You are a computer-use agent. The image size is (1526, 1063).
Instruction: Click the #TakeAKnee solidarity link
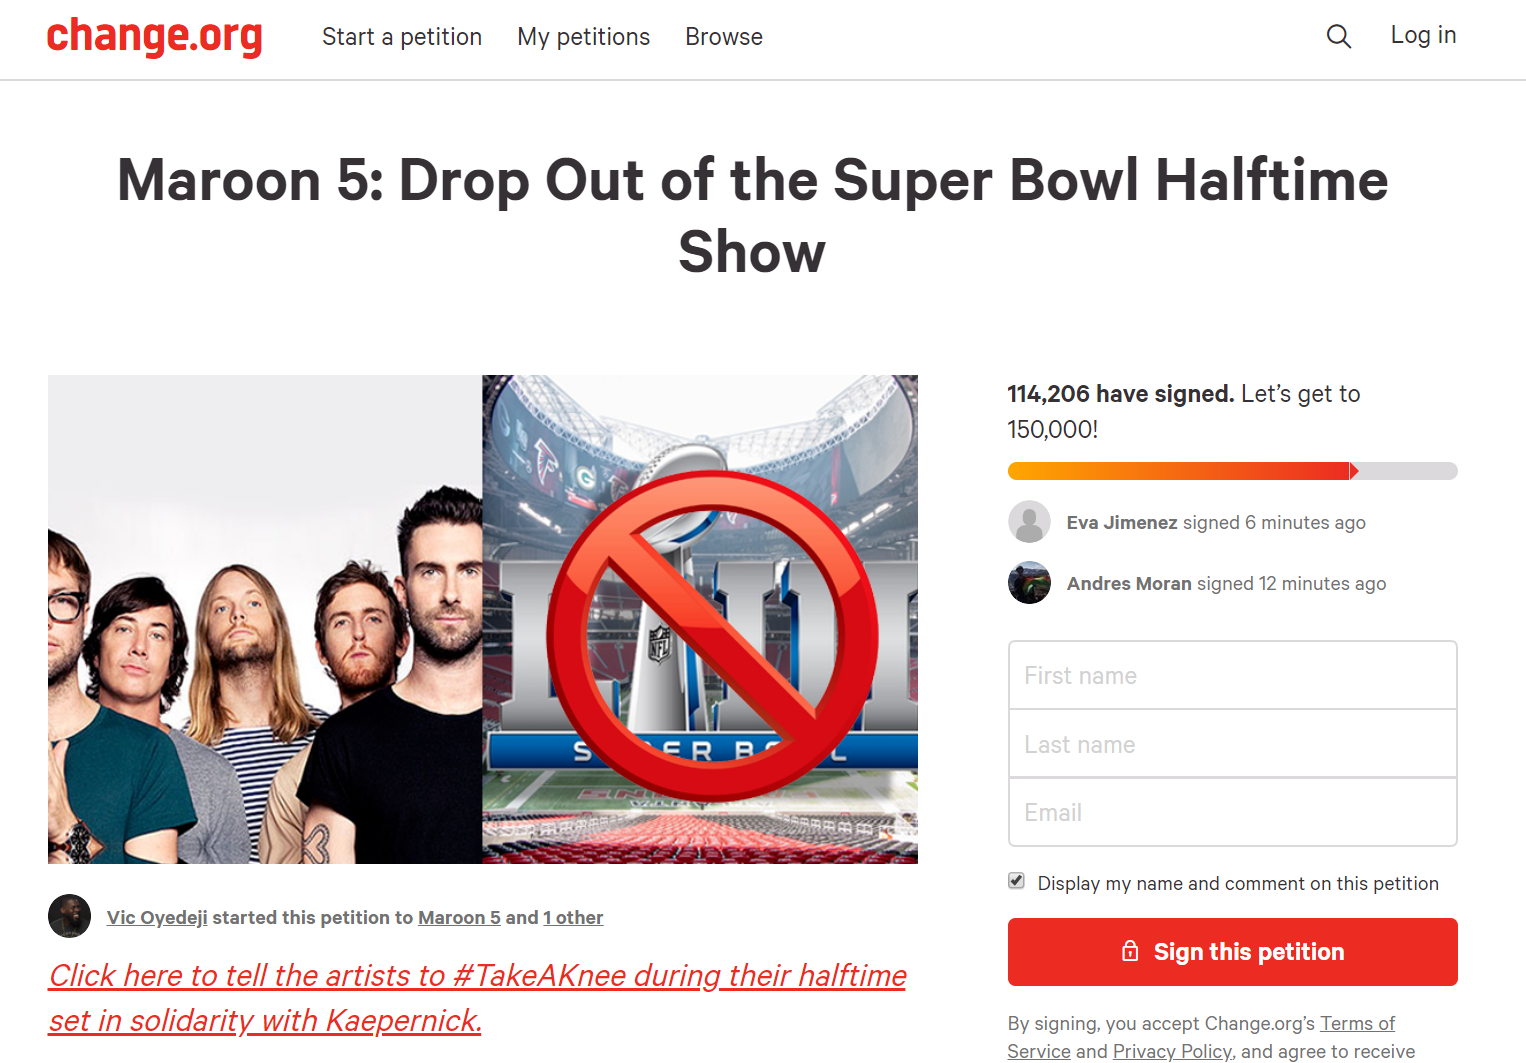click(478, 998)
